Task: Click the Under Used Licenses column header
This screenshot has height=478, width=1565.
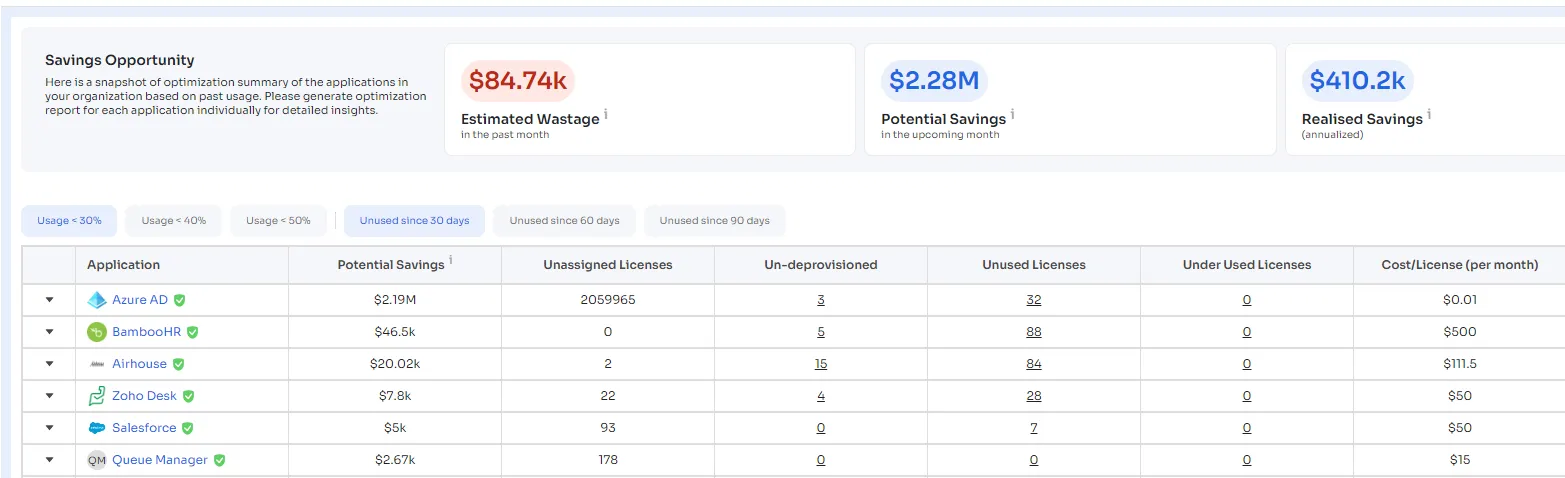Action: point(1247,265)
